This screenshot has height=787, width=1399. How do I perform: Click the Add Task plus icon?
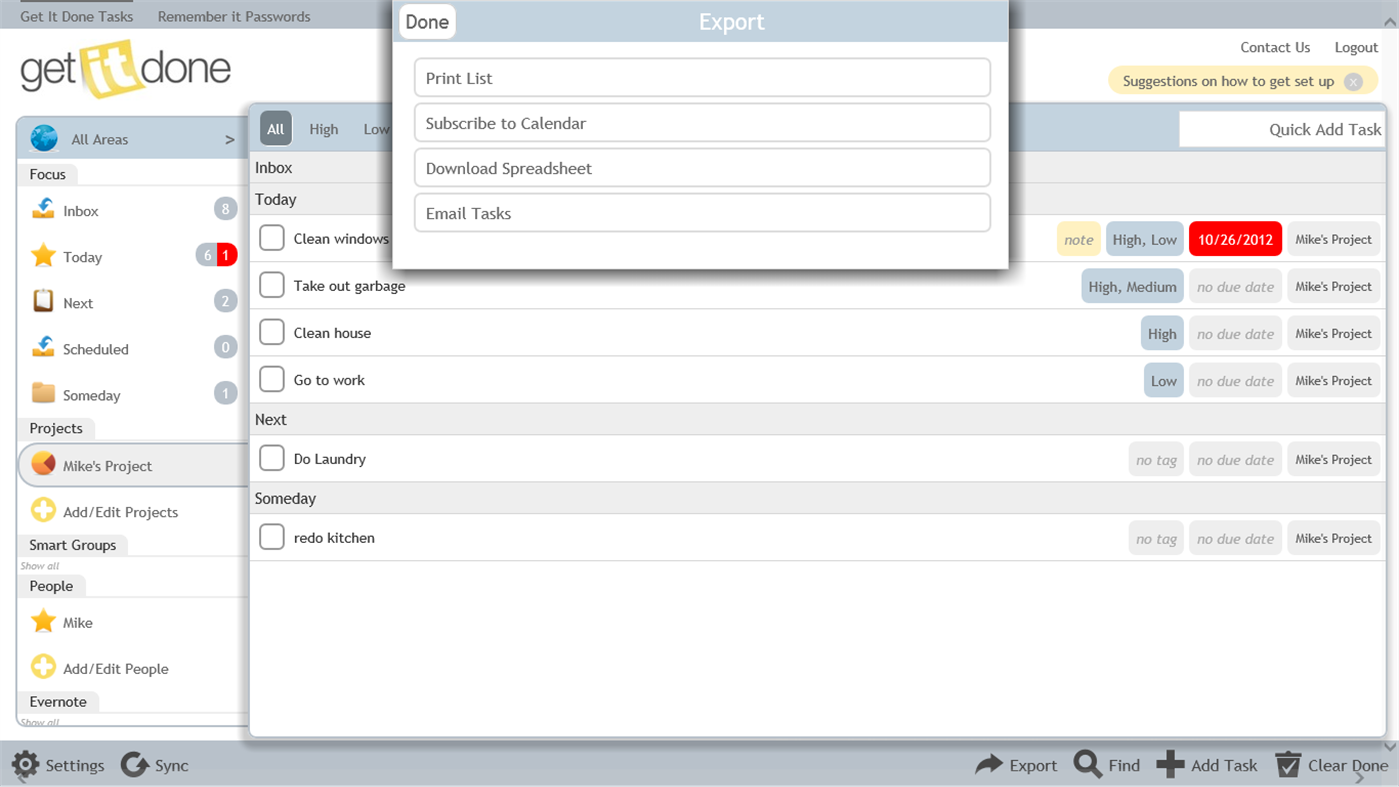coord(1170,764)
